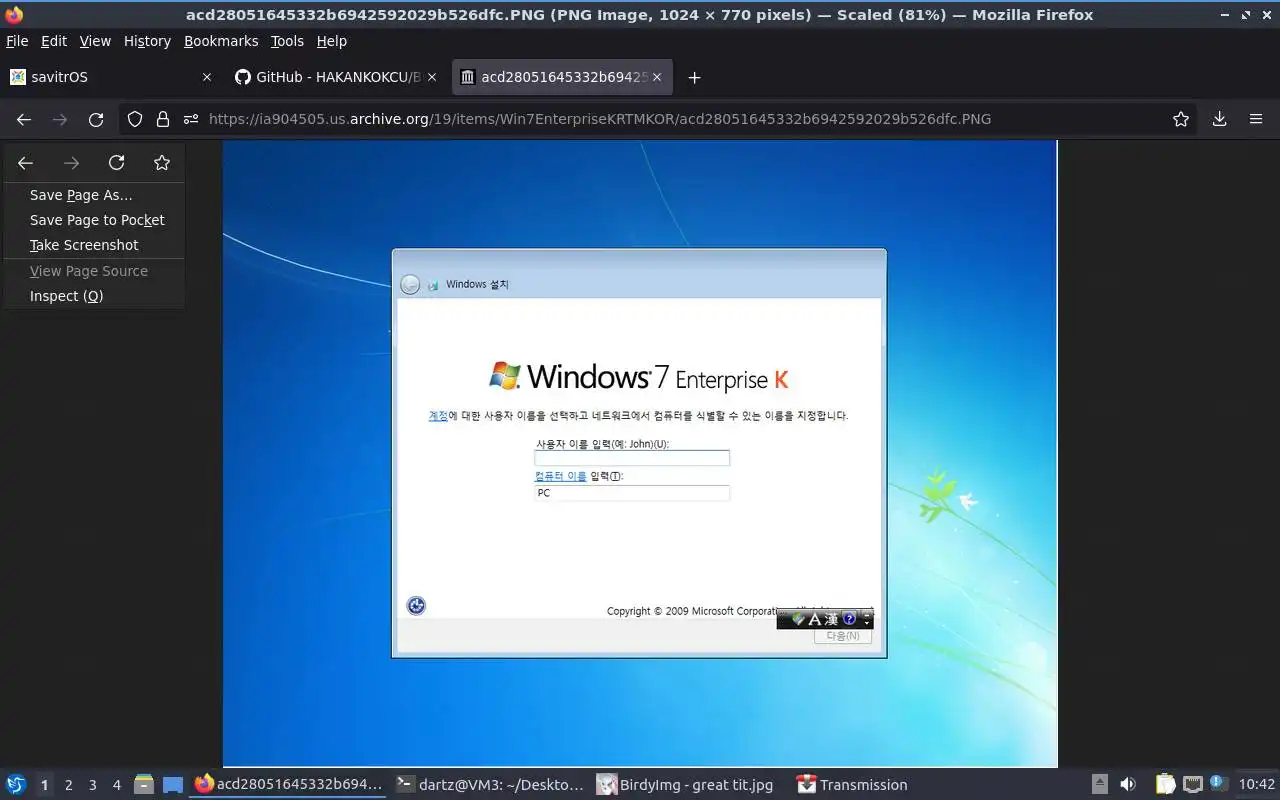Open the View menu
This screenshot has height=800, width=1280.
(x=95, y=41)
